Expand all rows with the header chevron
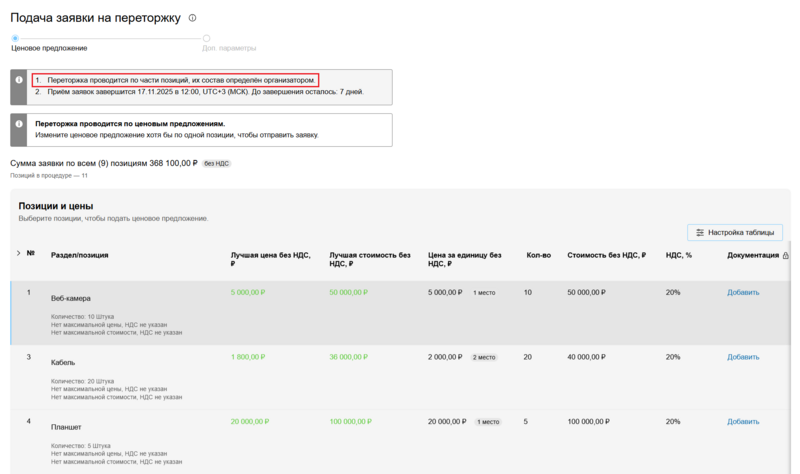This screenshot has height=474, width=800. (x=18, y=254)
